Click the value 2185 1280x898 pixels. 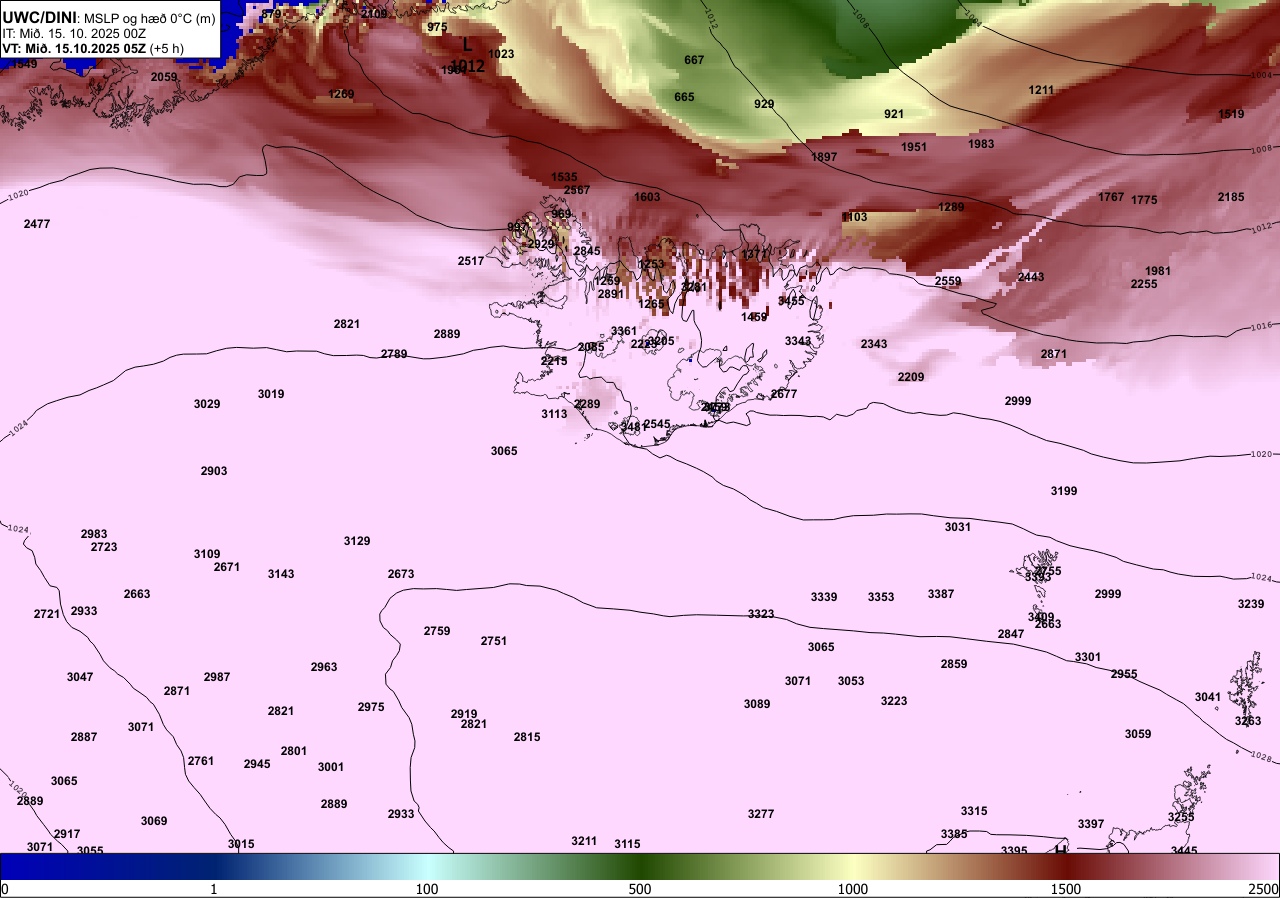1231,197
